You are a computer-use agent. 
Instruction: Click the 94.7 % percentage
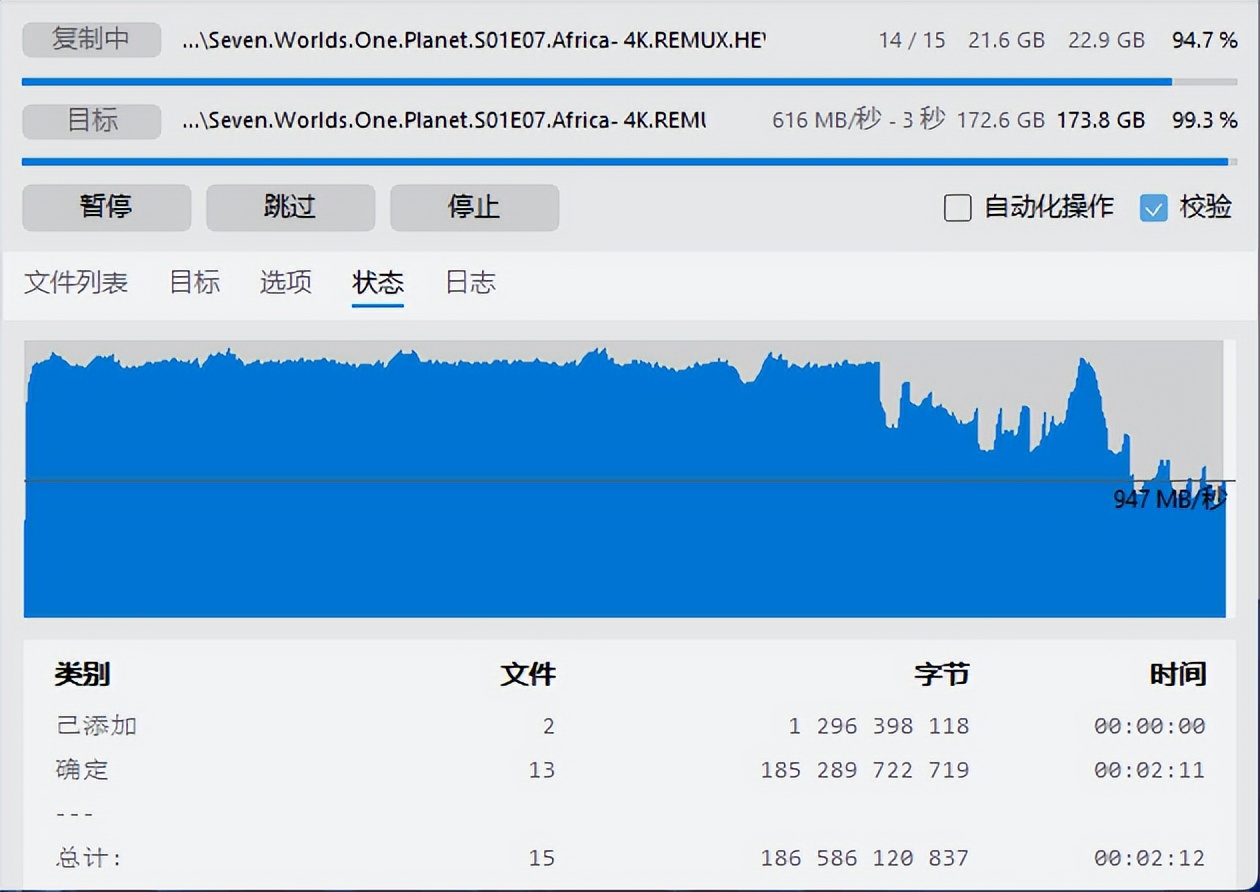(1205, 41)
